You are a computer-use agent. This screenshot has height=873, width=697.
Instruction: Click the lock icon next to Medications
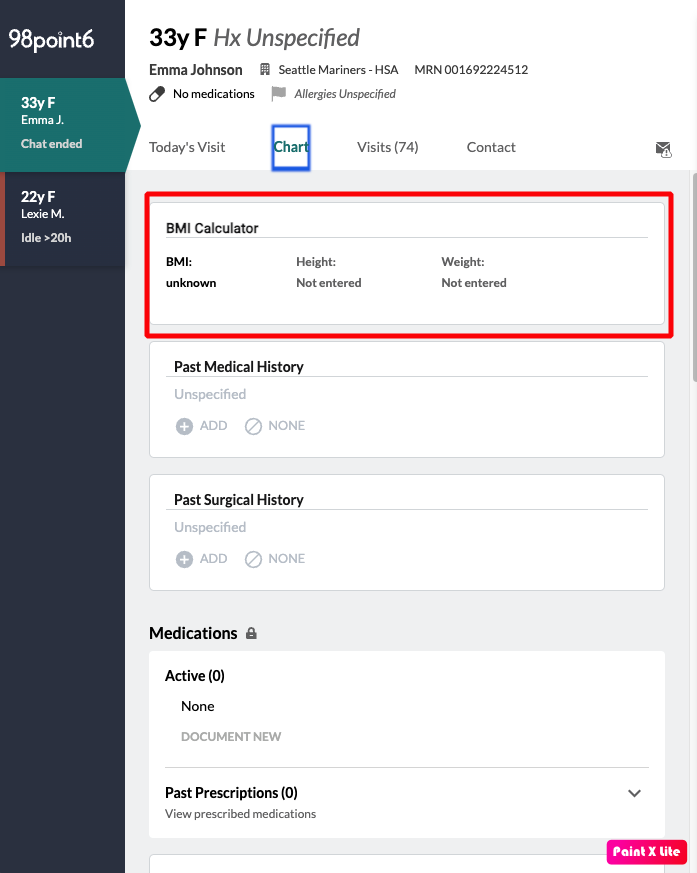[251, 633]
